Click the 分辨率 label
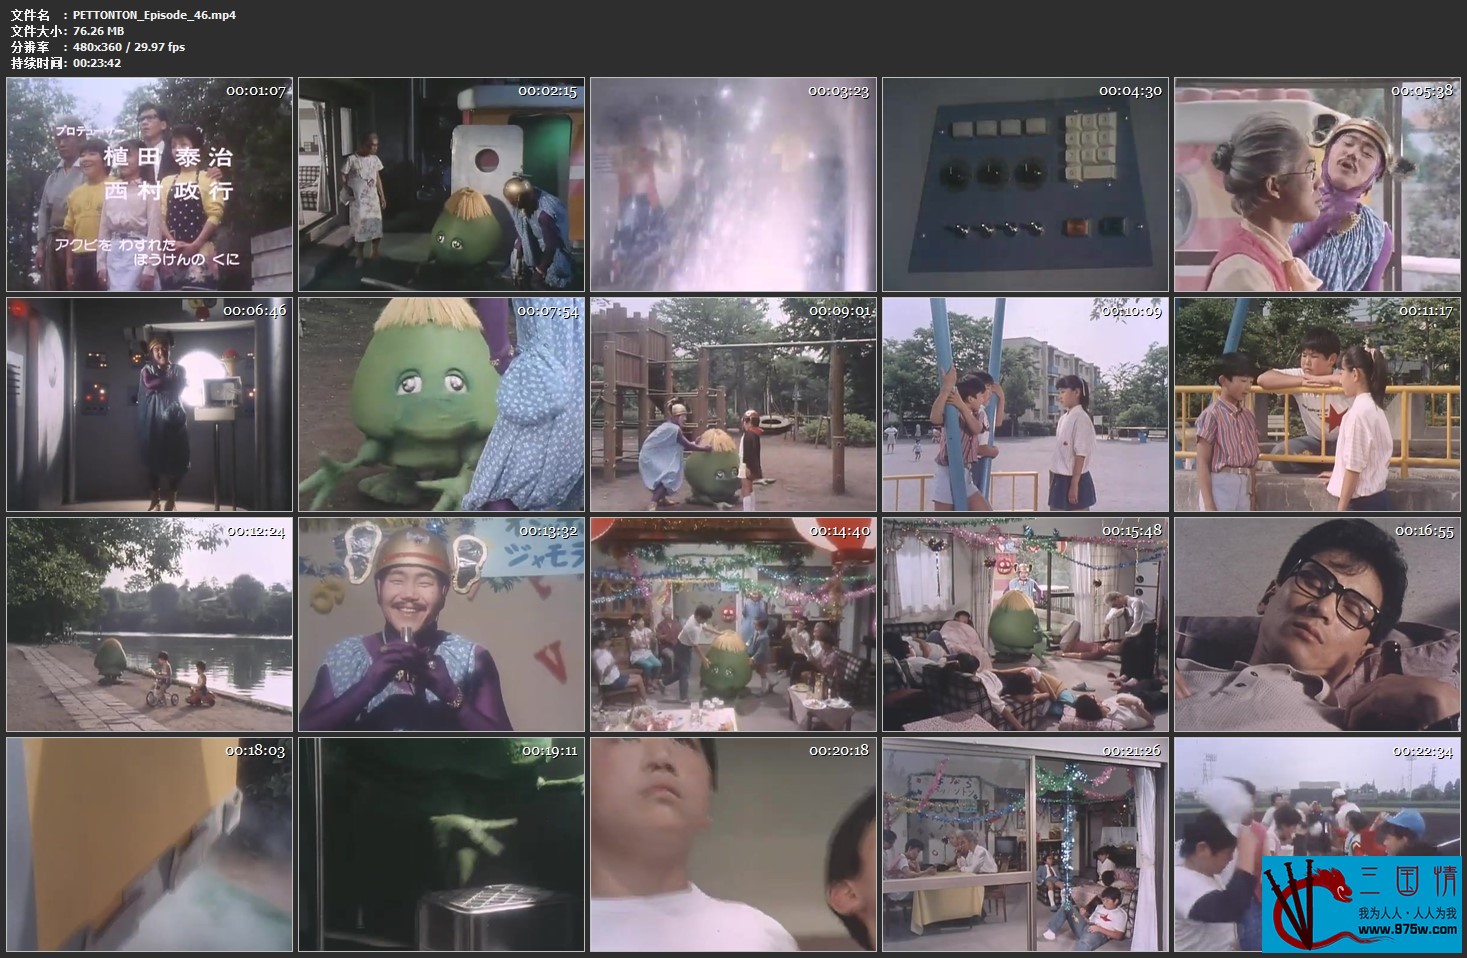This screenshot has height=958, width=1467. 30,47
